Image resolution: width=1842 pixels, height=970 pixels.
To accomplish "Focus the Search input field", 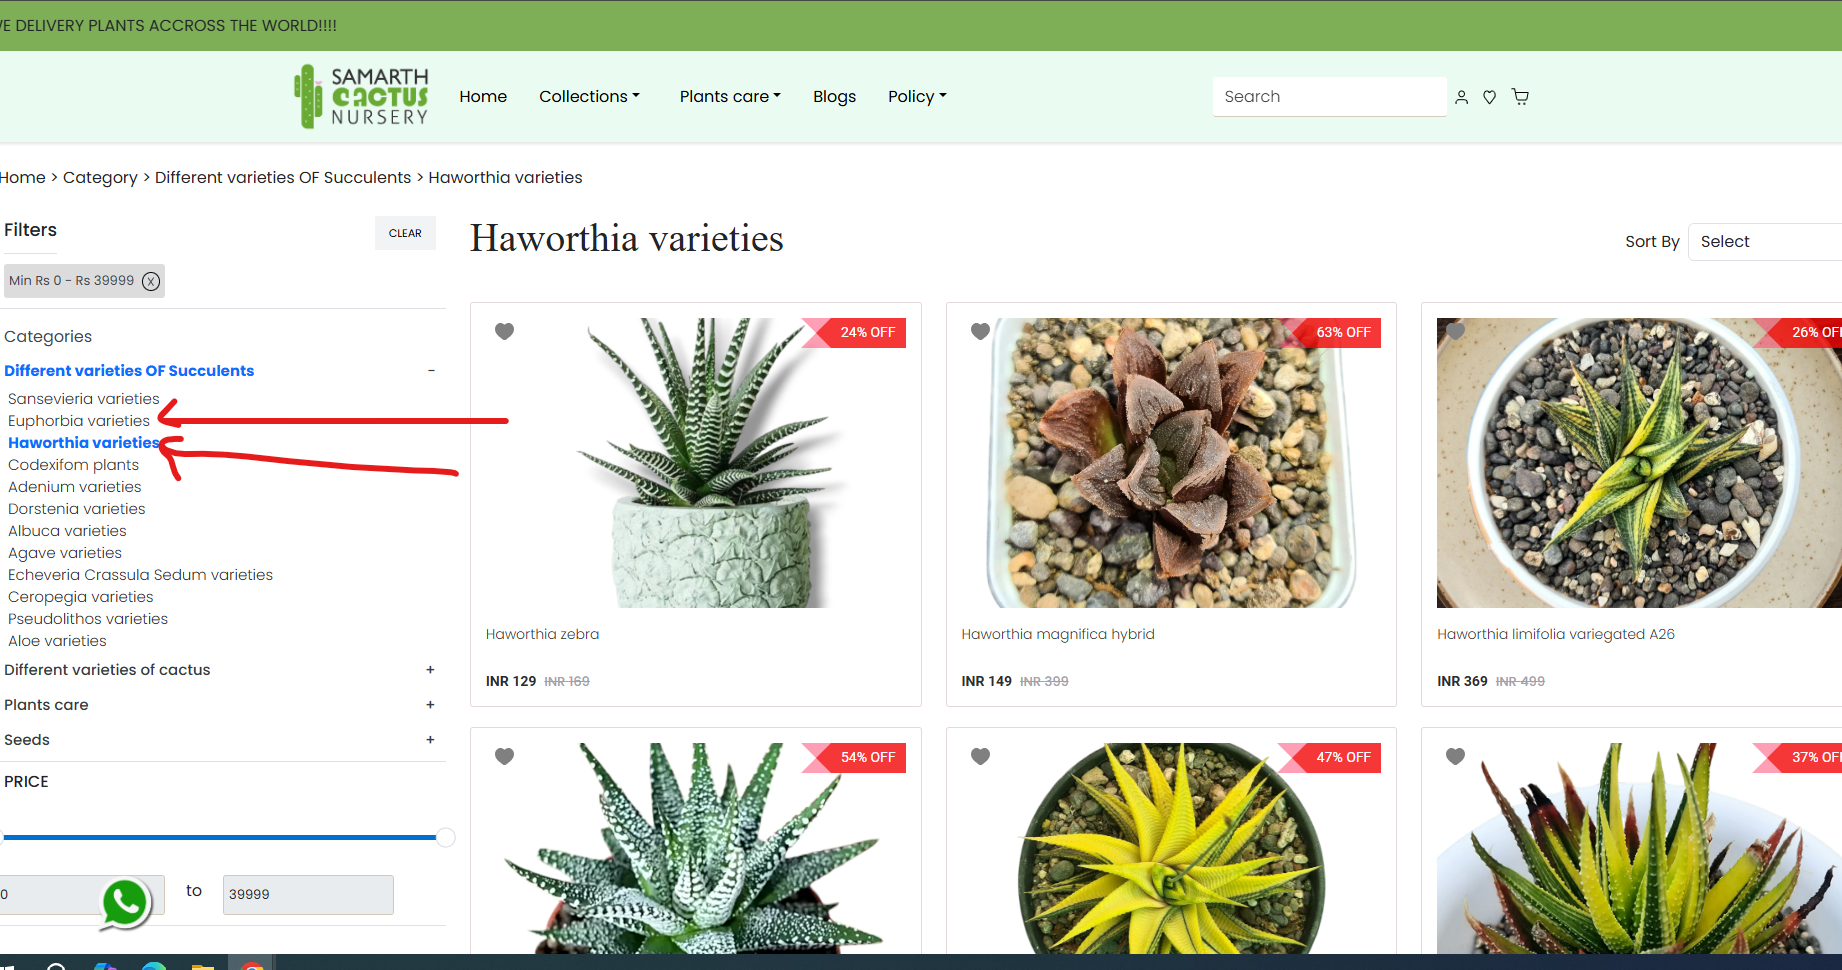I will tap(1329, 97).
